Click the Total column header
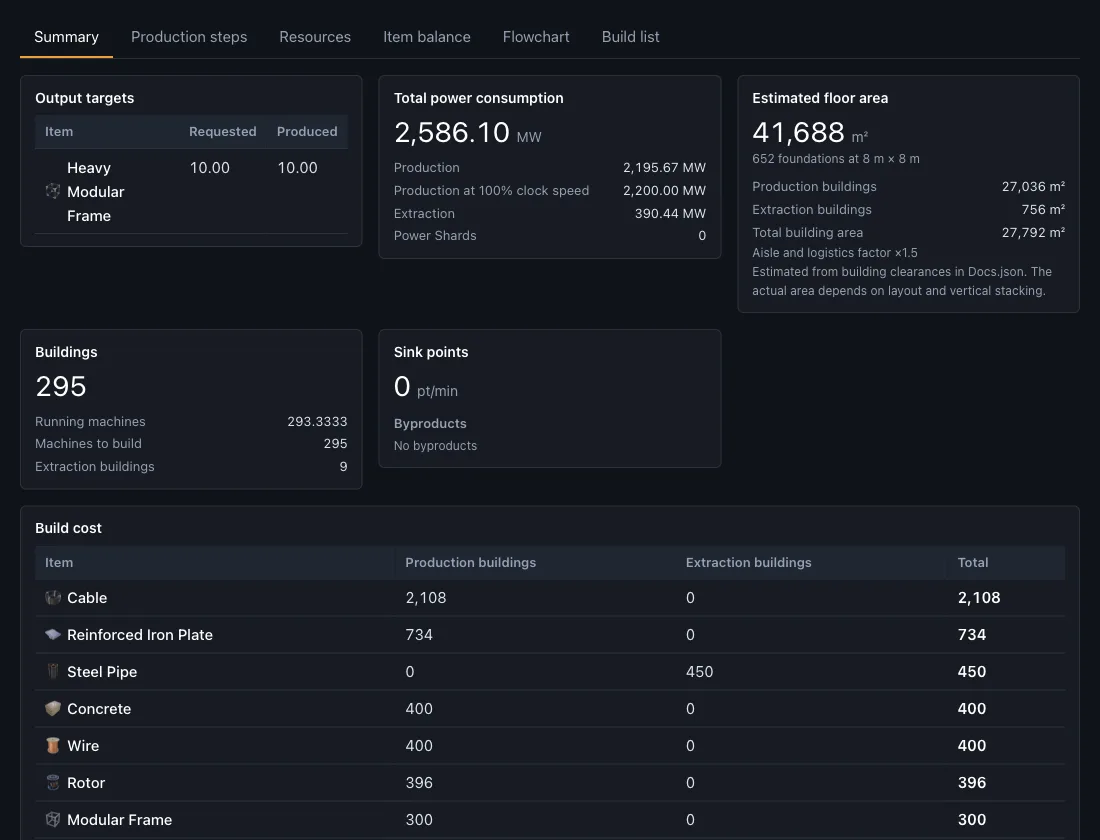Viewport: 1100px width, 840px height. point(973,563)
